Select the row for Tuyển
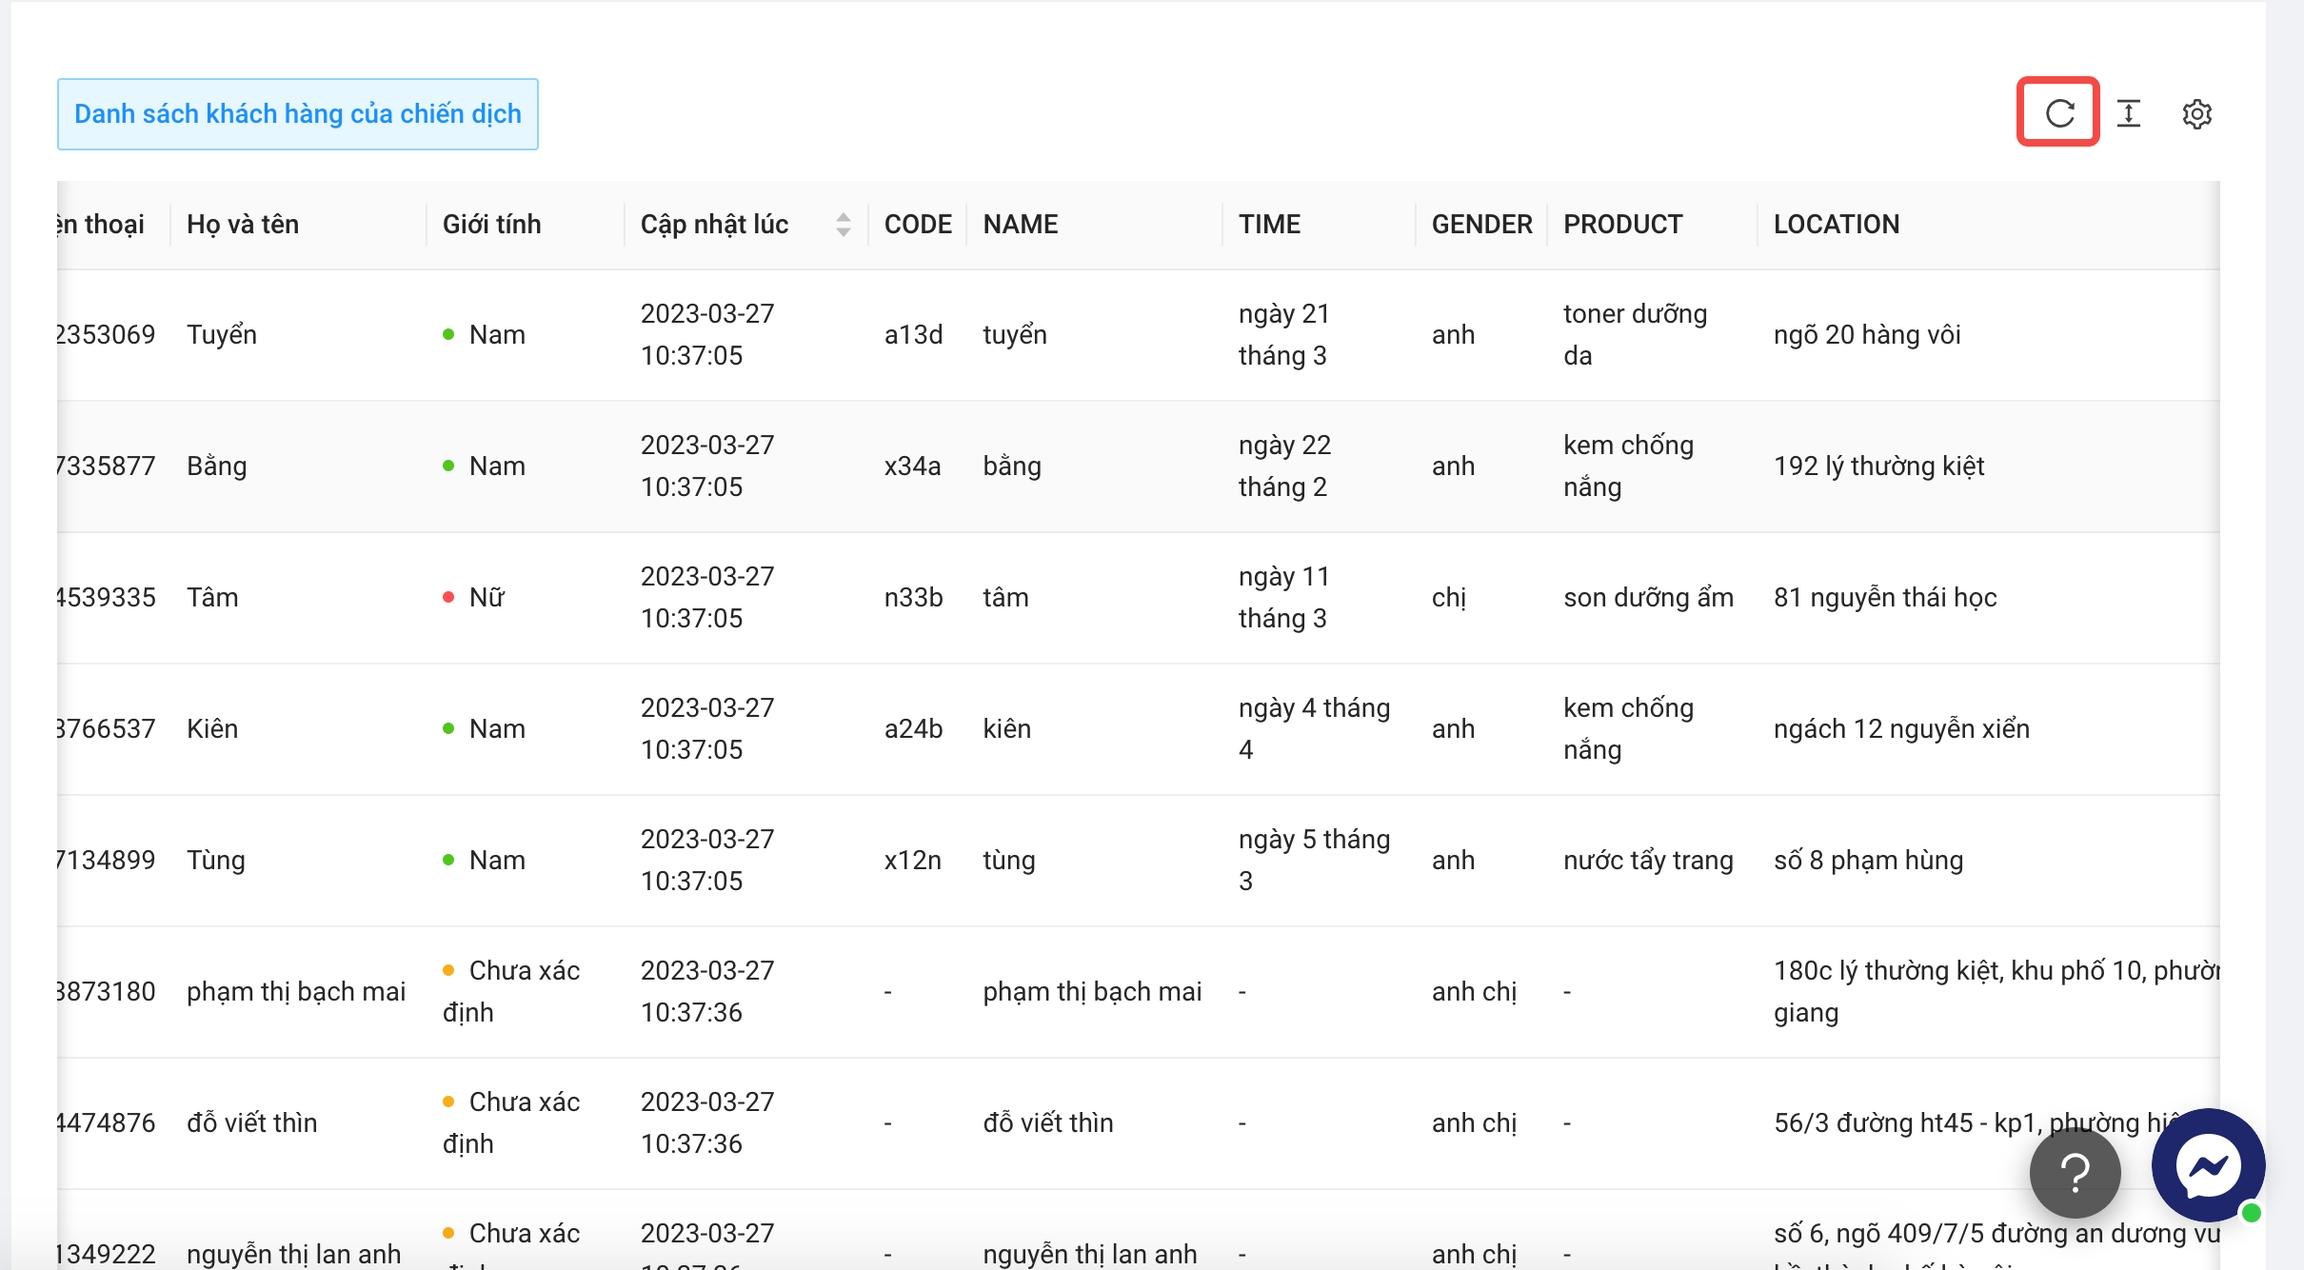 pos(222,335)
